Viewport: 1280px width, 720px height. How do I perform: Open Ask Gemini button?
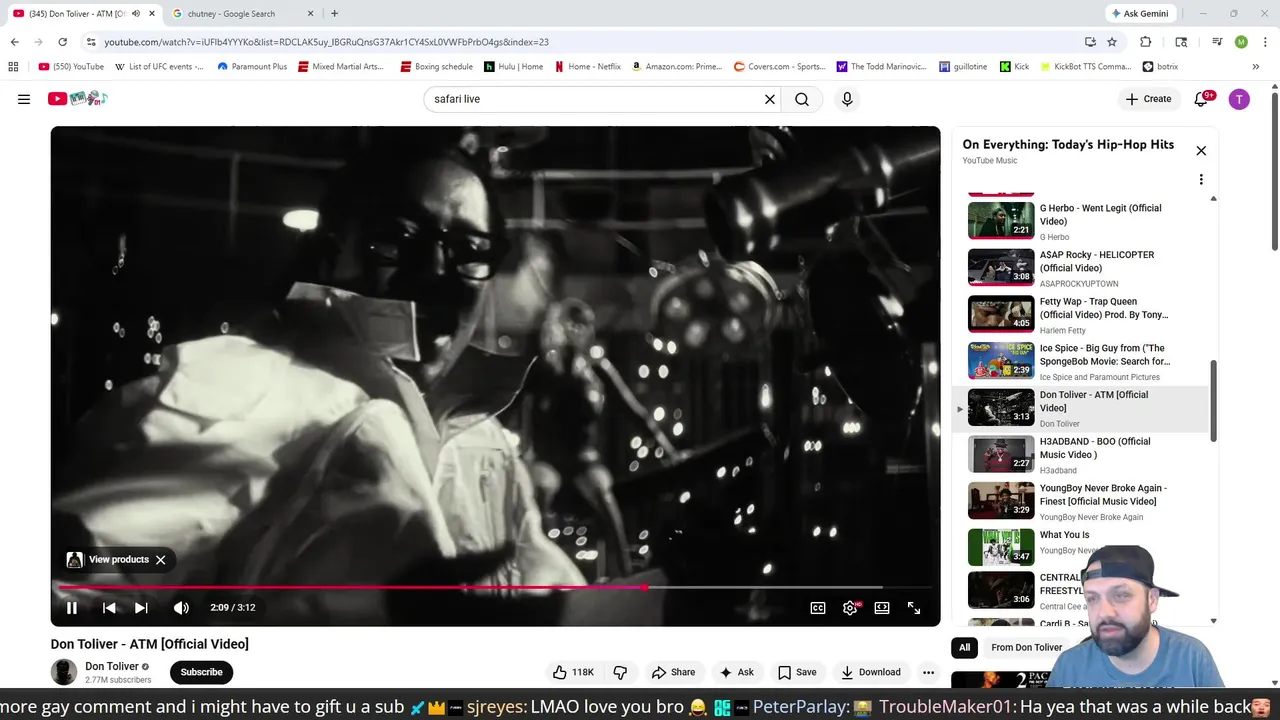point(1140,14)
